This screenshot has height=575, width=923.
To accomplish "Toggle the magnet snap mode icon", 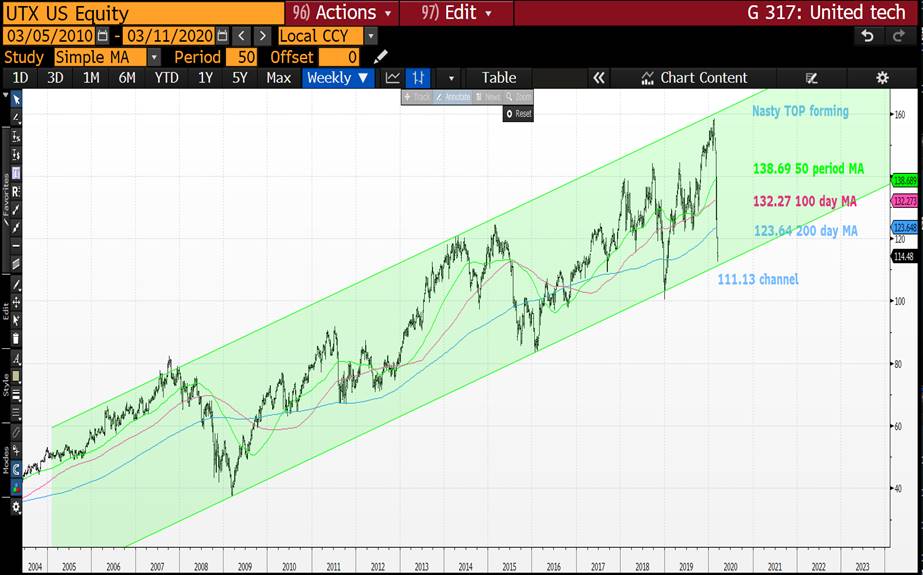I will 16,470.
